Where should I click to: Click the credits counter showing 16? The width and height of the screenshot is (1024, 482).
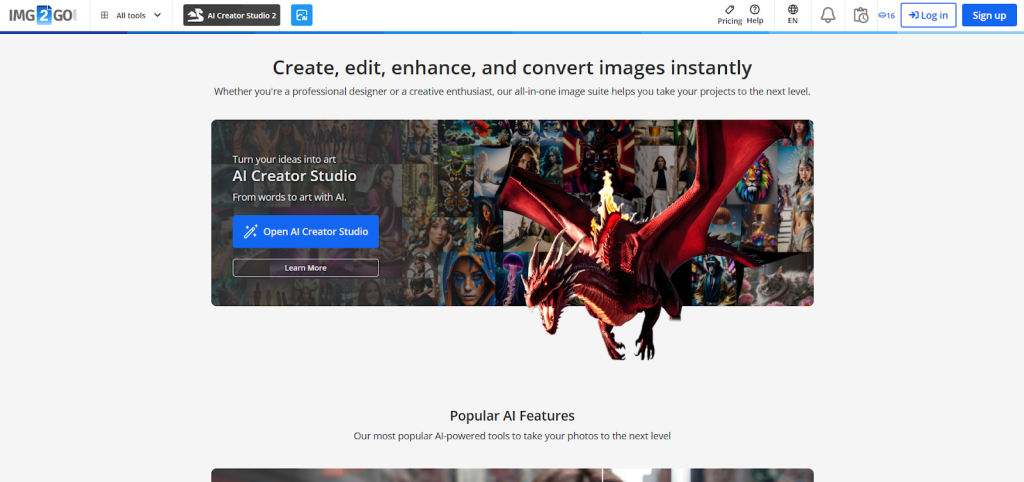point(886,15)
